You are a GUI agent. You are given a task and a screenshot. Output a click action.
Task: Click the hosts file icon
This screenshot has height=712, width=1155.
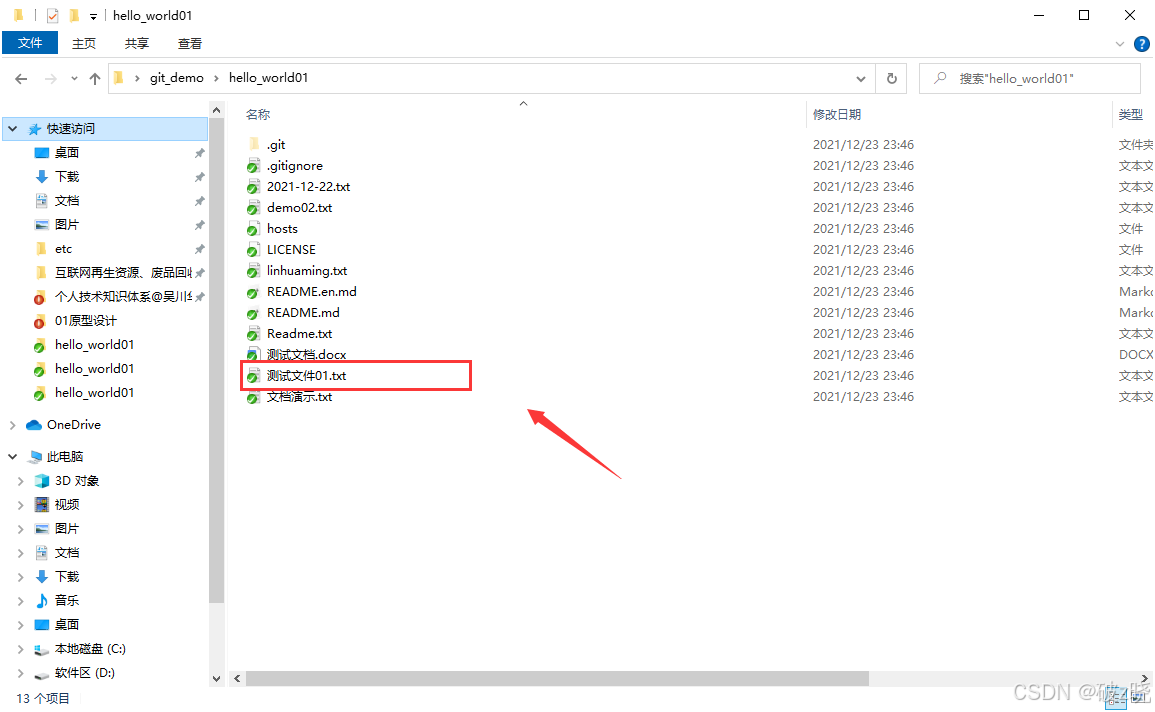[x=253, y=229]
